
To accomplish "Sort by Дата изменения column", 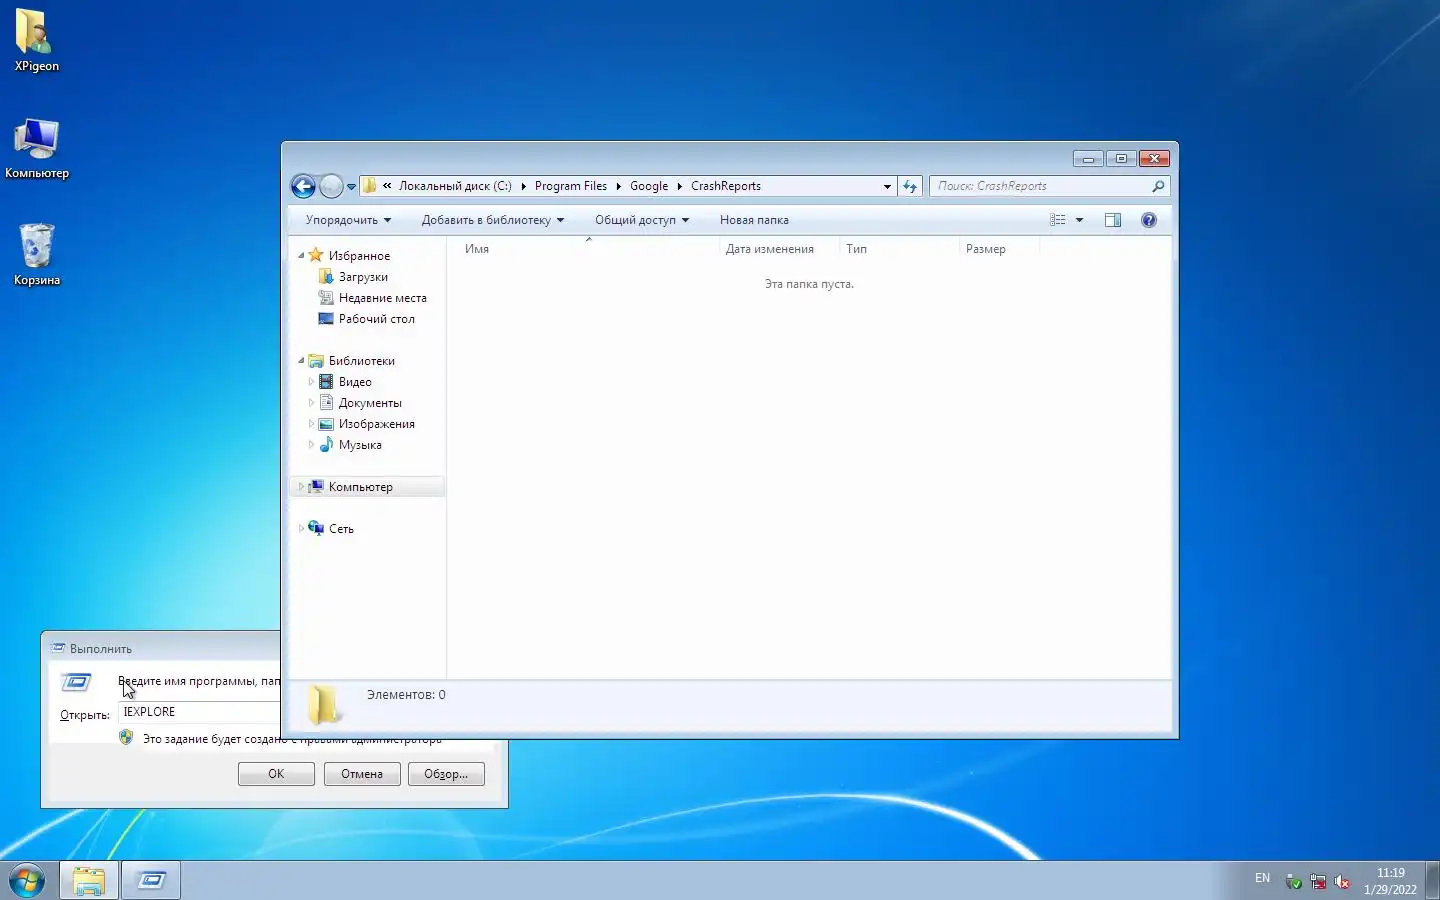I will pos(779,249).
